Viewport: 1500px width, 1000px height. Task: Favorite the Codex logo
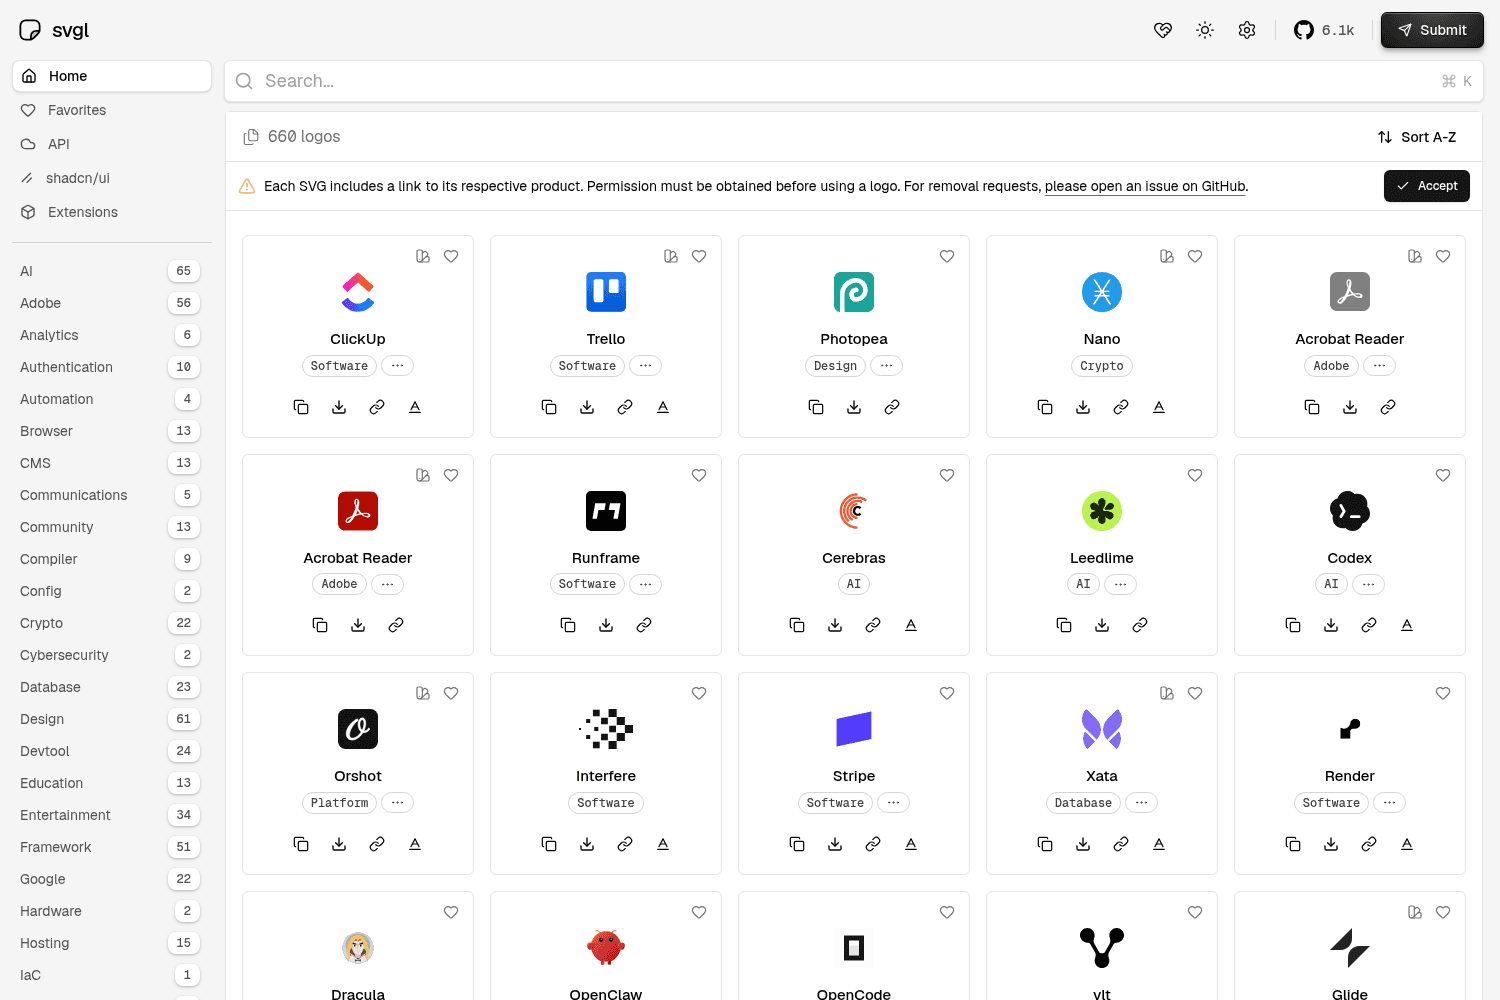(1443, 475)
